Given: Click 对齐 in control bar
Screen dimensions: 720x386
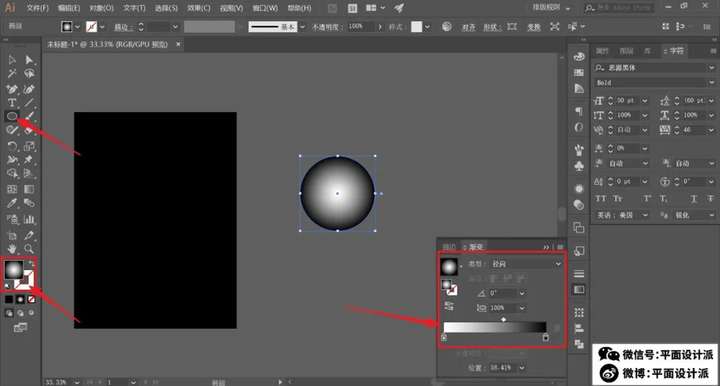Looking at the screenshot, I should [x=468, y=28].
